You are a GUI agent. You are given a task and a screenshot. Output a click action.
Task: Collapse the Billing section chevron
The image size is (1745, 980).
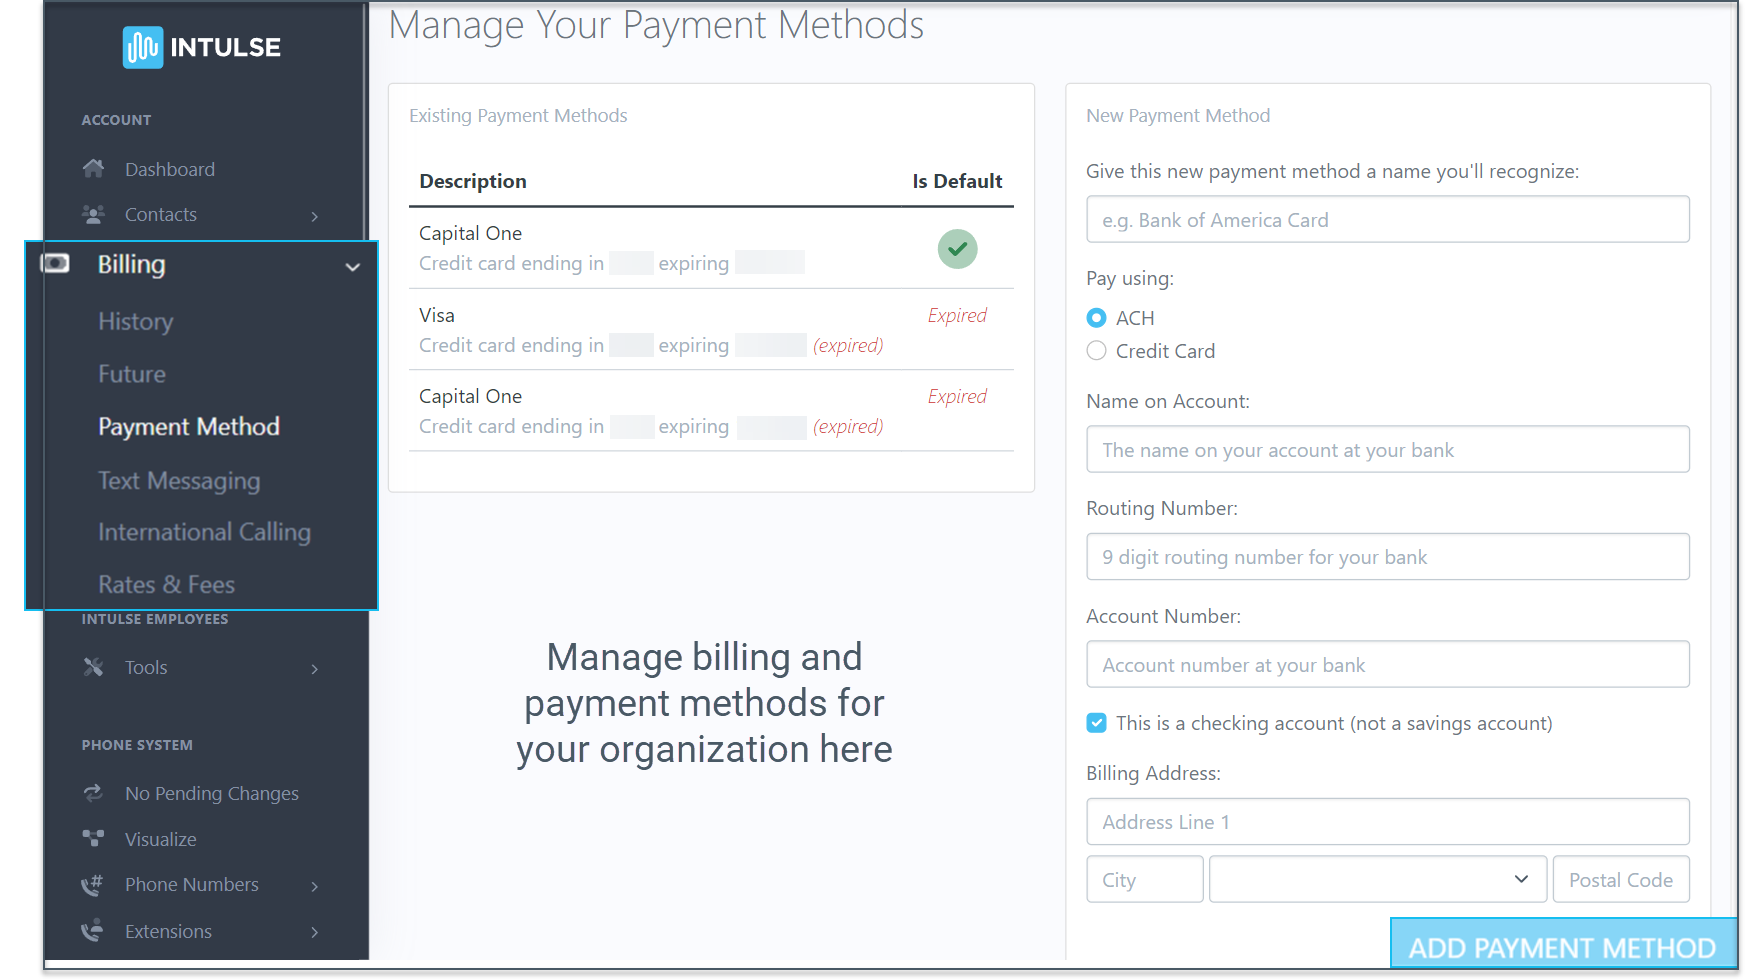352,267
